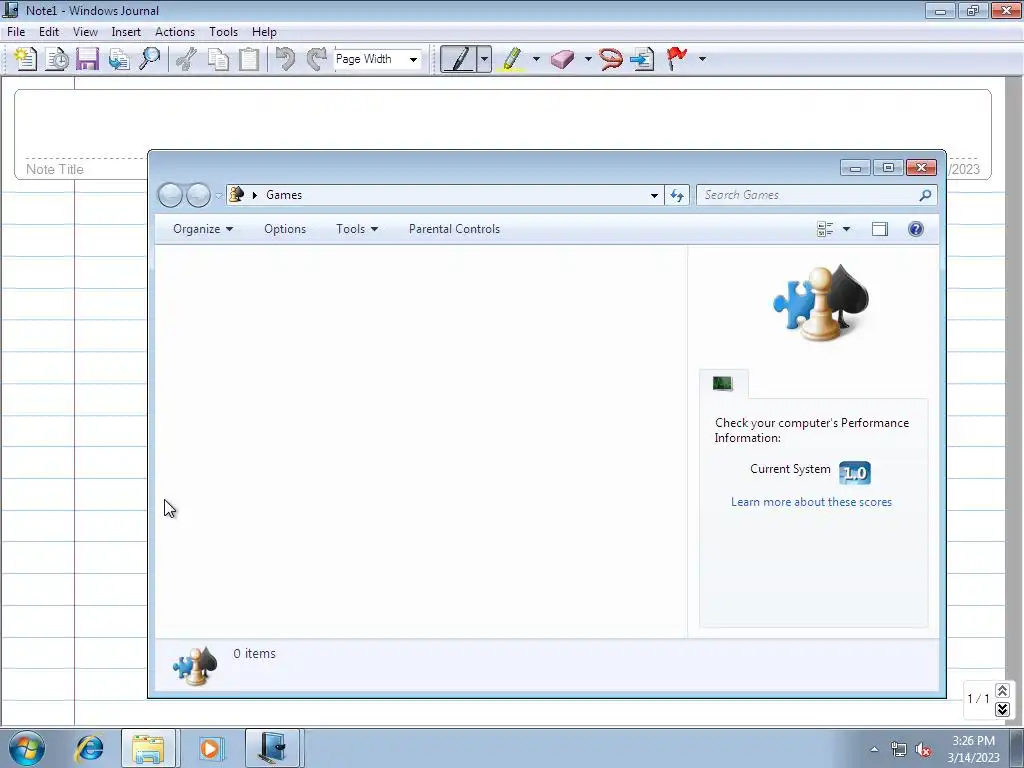Click the page up arrow in Journal
The height and width of the screenshot is (768, 1024).
point(1002,690)
